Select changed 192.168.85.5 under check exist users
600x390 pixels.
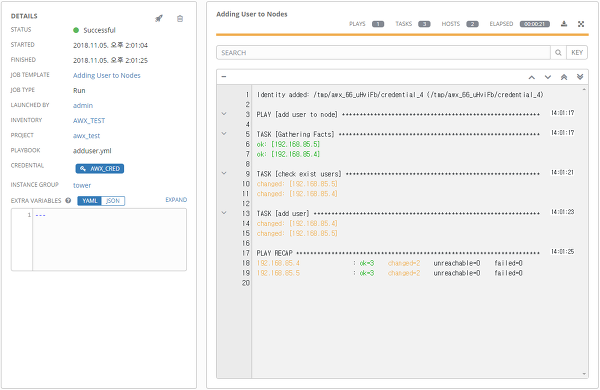point(297,184)
